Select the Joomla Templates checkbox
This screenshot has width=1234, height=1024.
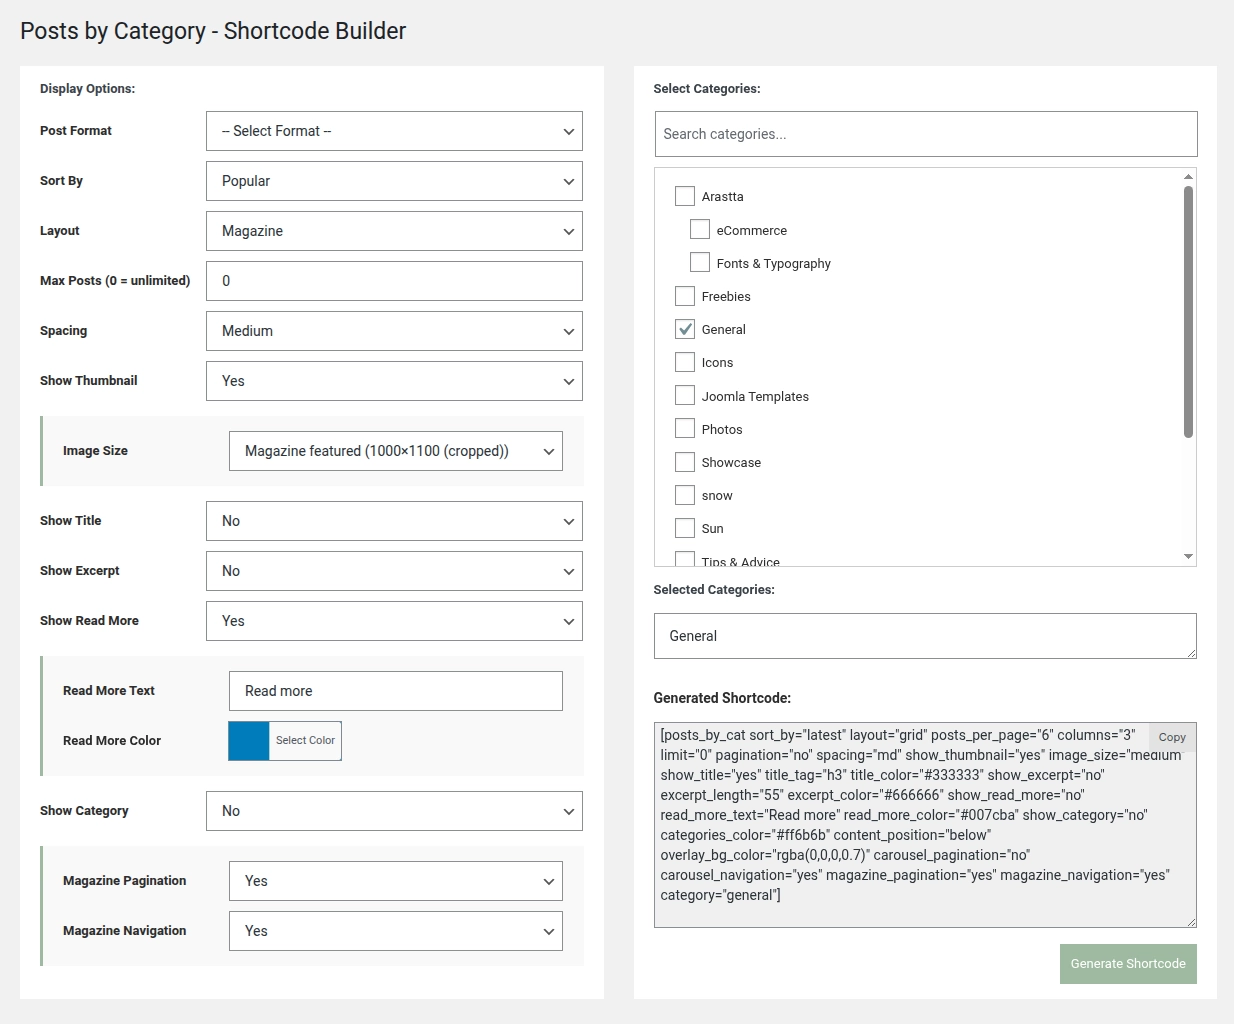pos(685,396)
